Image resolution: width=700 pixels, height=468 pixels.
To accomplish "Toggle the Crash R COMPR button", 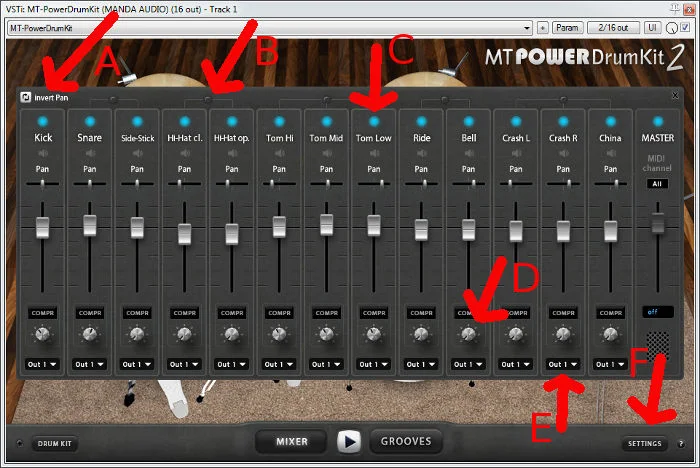I will coord(563,313).
